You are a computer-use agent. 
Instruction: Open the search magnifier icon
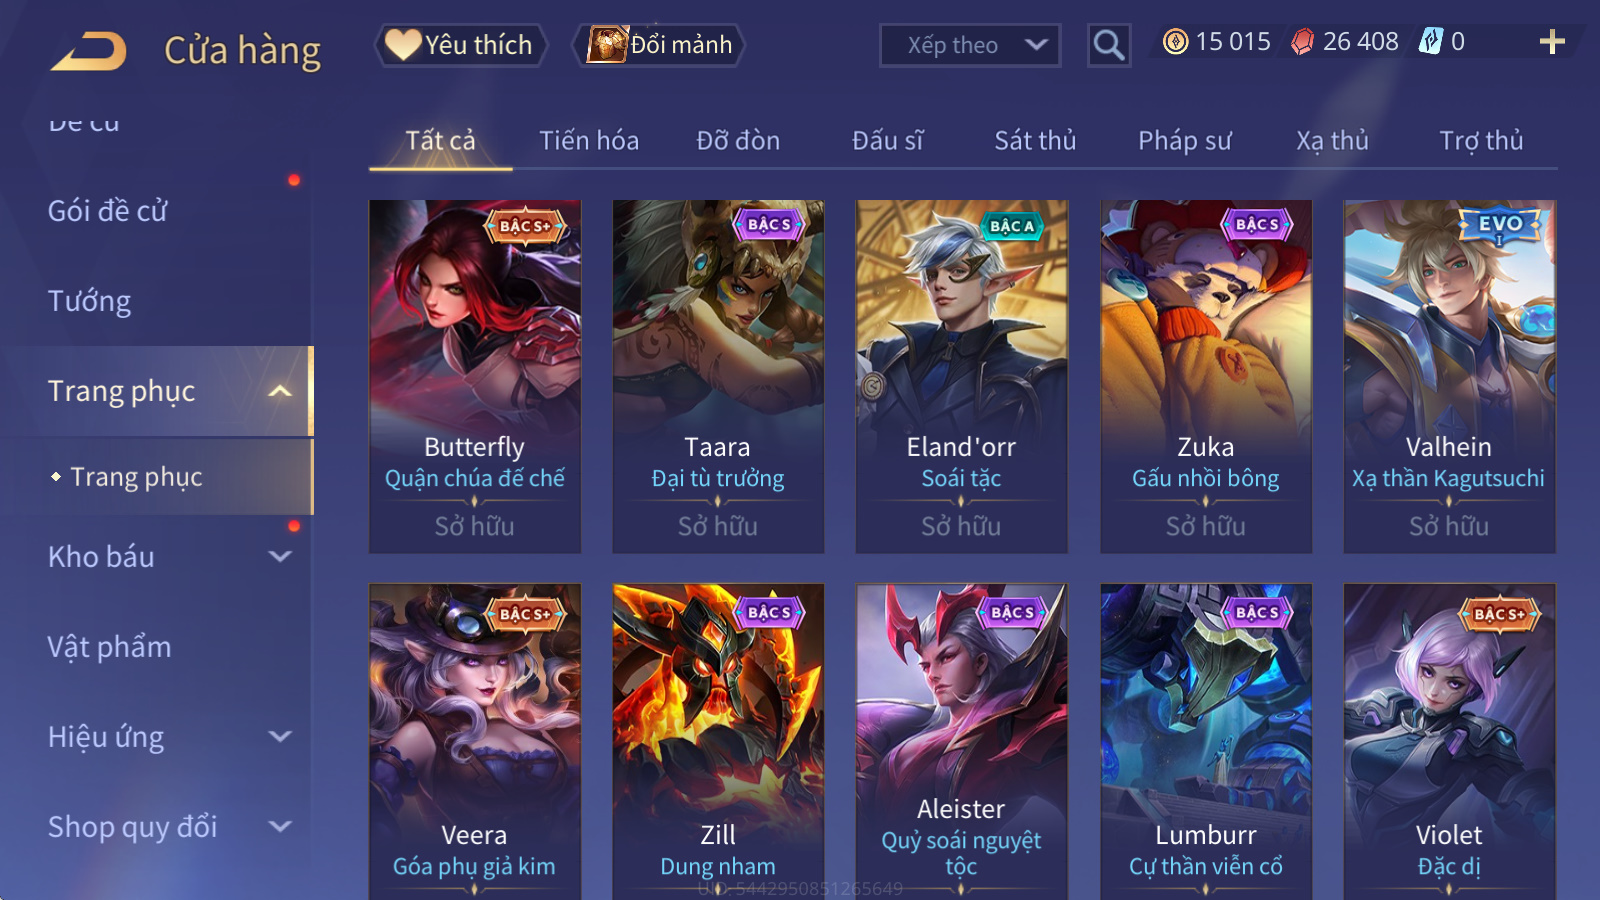(x=1108, y=45)
